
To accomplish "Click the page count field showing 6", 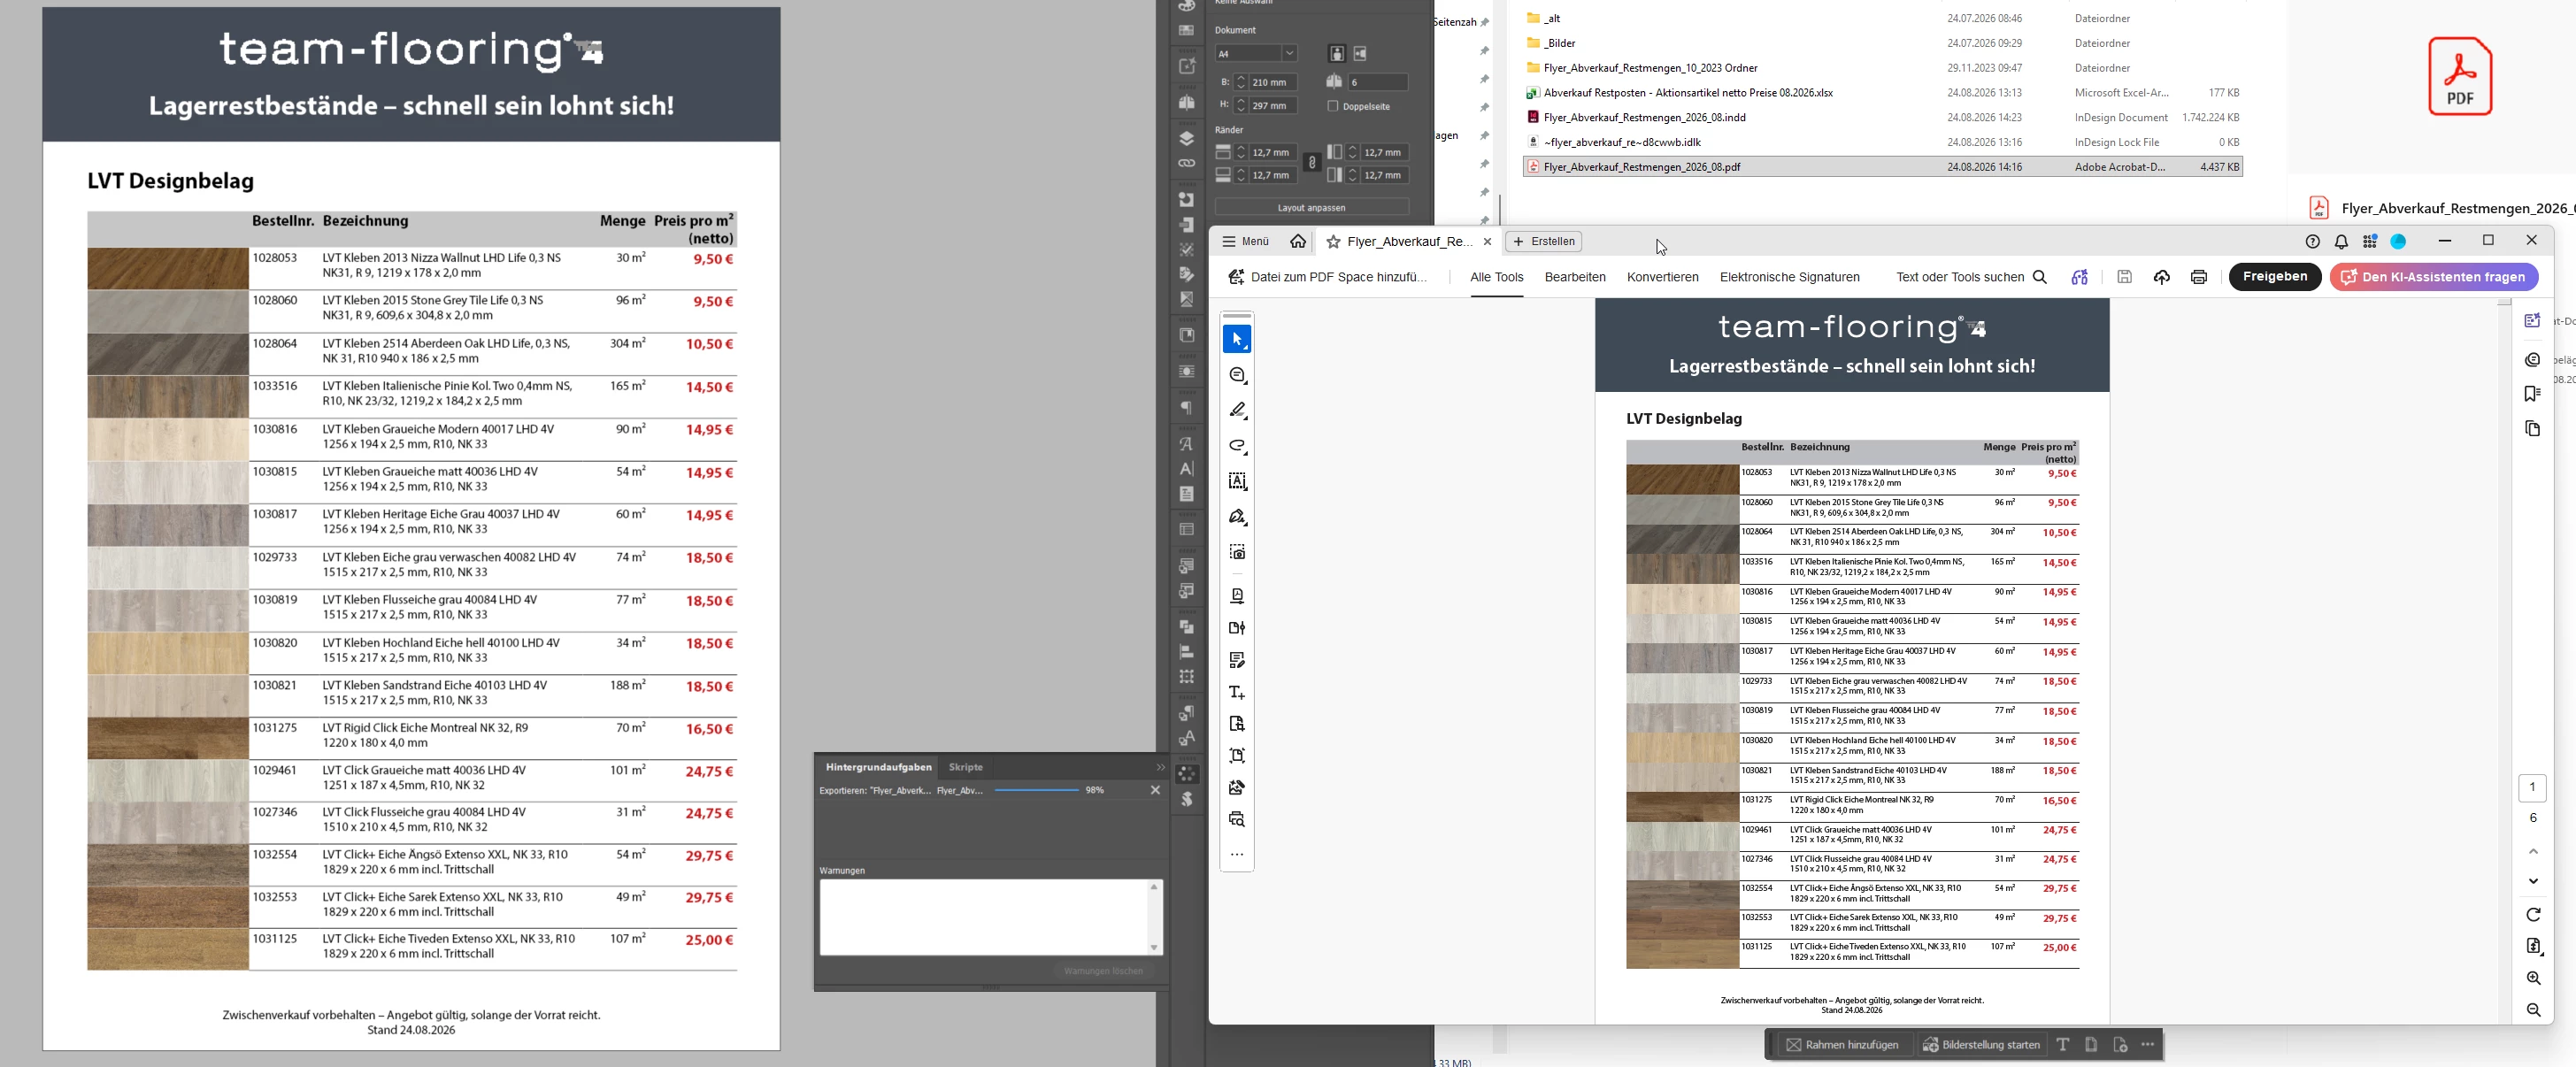I will pyautogui.click(x=1377, y=82).
